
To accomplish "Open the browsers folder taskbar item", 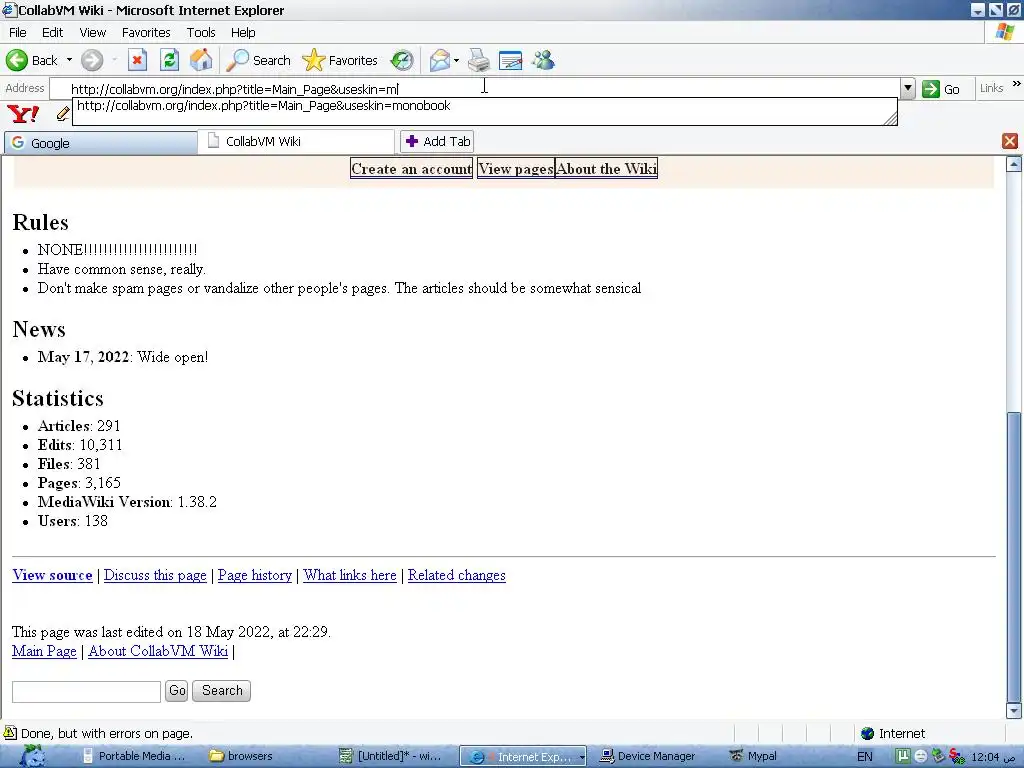I will coord(242,756).
